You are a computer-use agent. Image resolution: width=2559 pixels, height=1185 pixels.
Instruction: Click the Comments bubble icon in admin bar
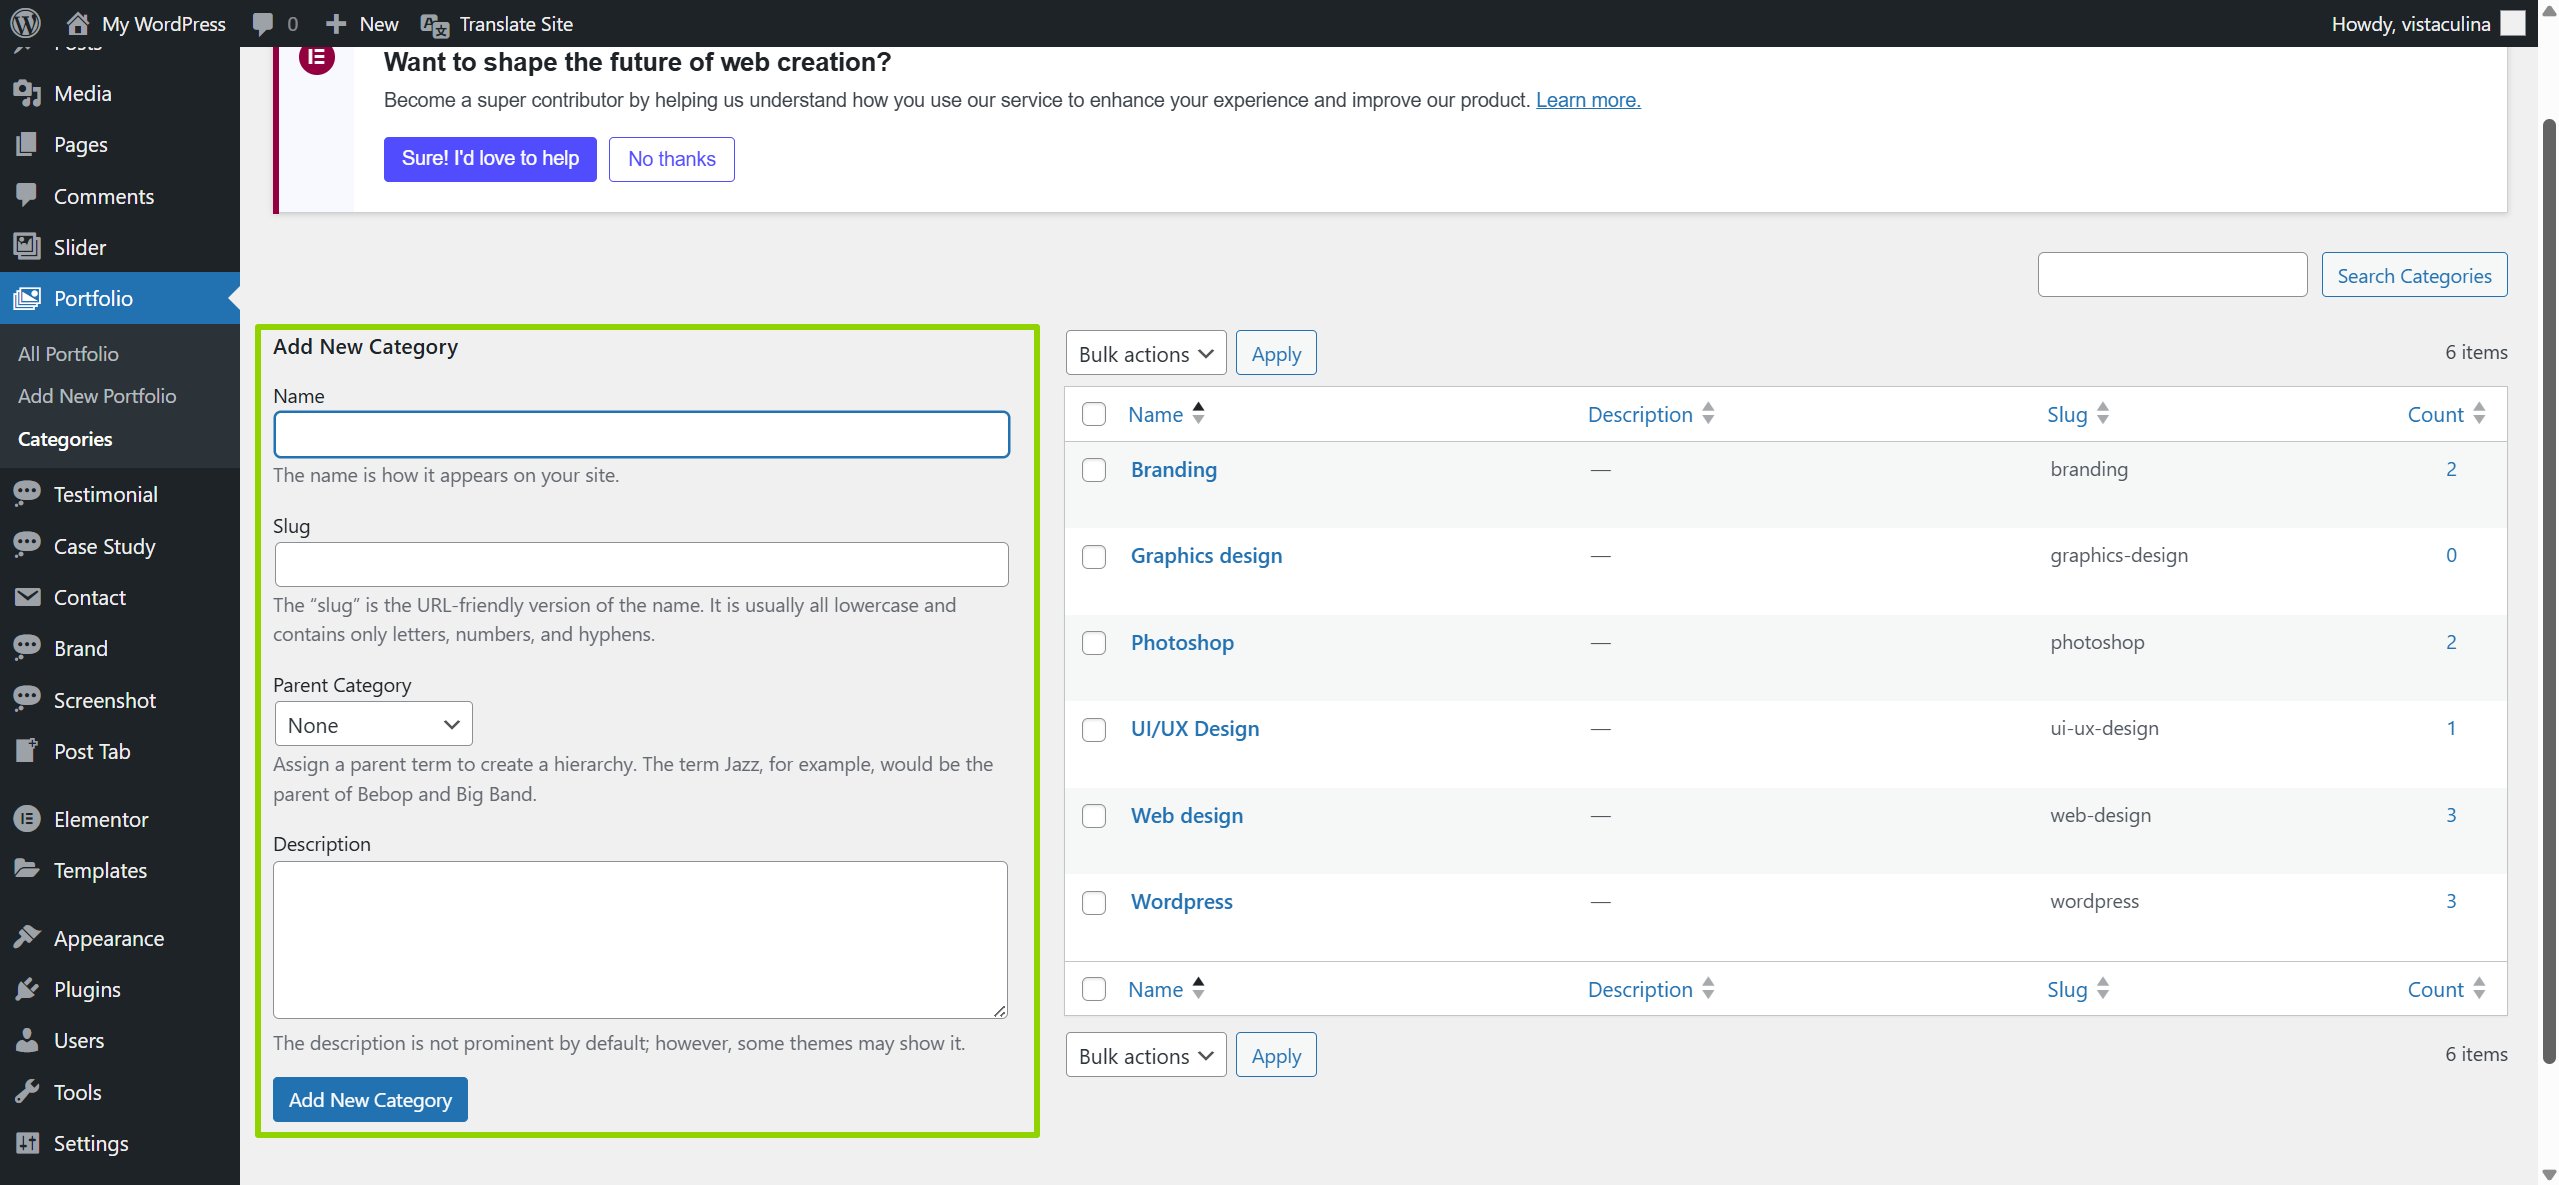(263, 23)
